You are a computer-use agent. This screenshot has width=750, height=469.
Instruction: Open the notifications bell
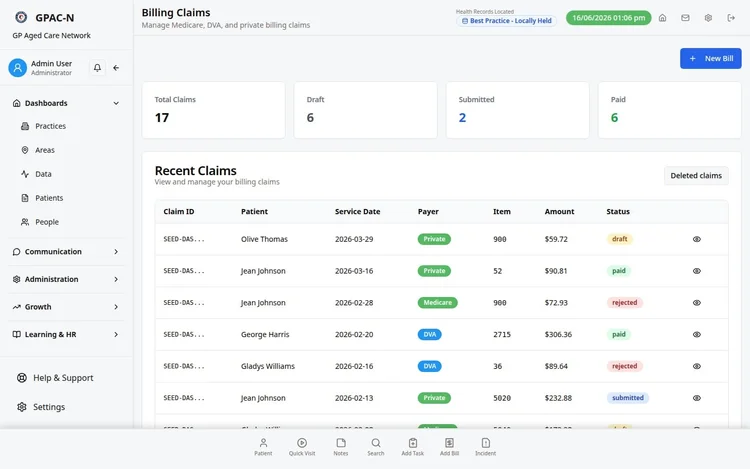pyautogui.click(x=97, y=68)
